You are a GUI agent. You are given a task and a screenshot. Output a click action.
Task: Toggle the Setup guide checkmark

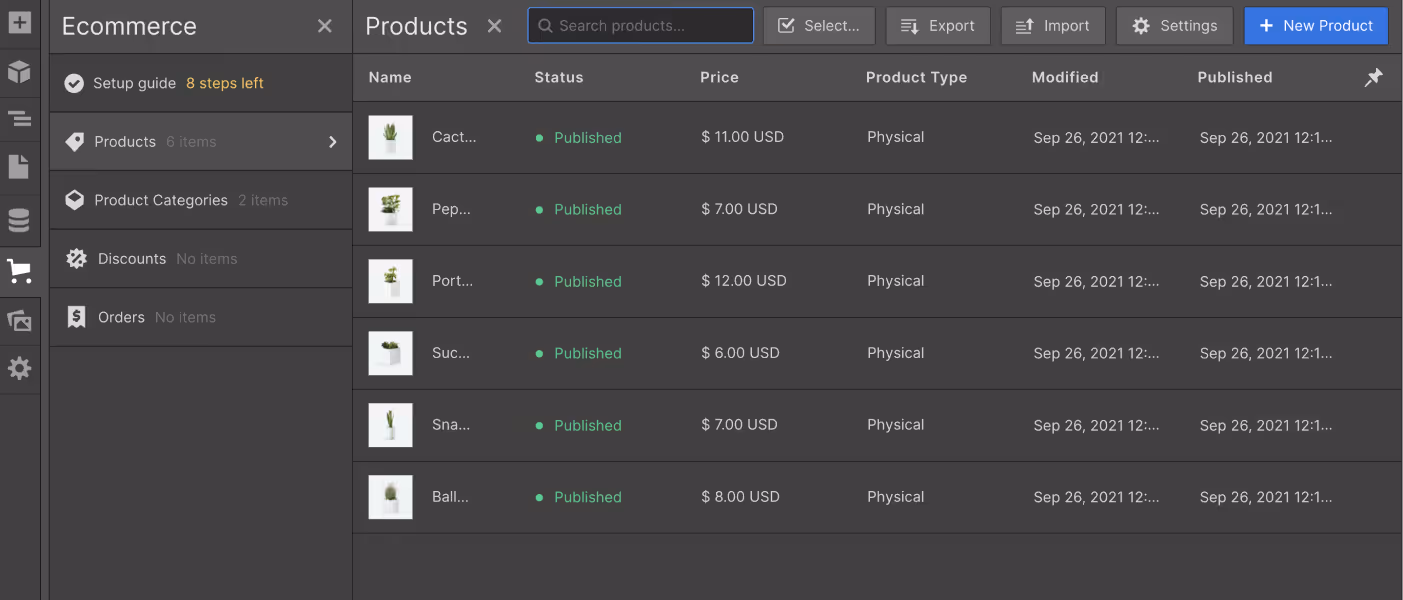[x=74, y=83]
